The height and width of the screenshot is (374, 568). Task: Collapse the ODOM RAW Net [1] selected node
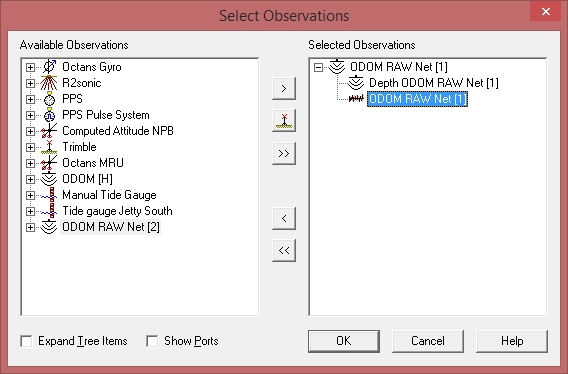coord(318,67)
